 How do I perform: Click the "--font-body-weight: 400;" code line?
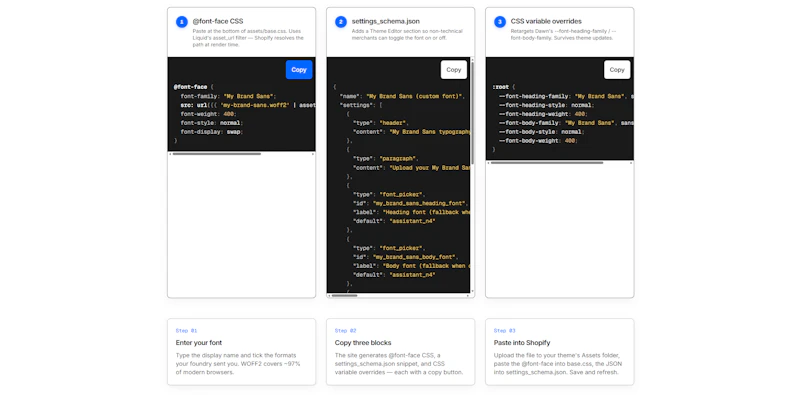538,140
